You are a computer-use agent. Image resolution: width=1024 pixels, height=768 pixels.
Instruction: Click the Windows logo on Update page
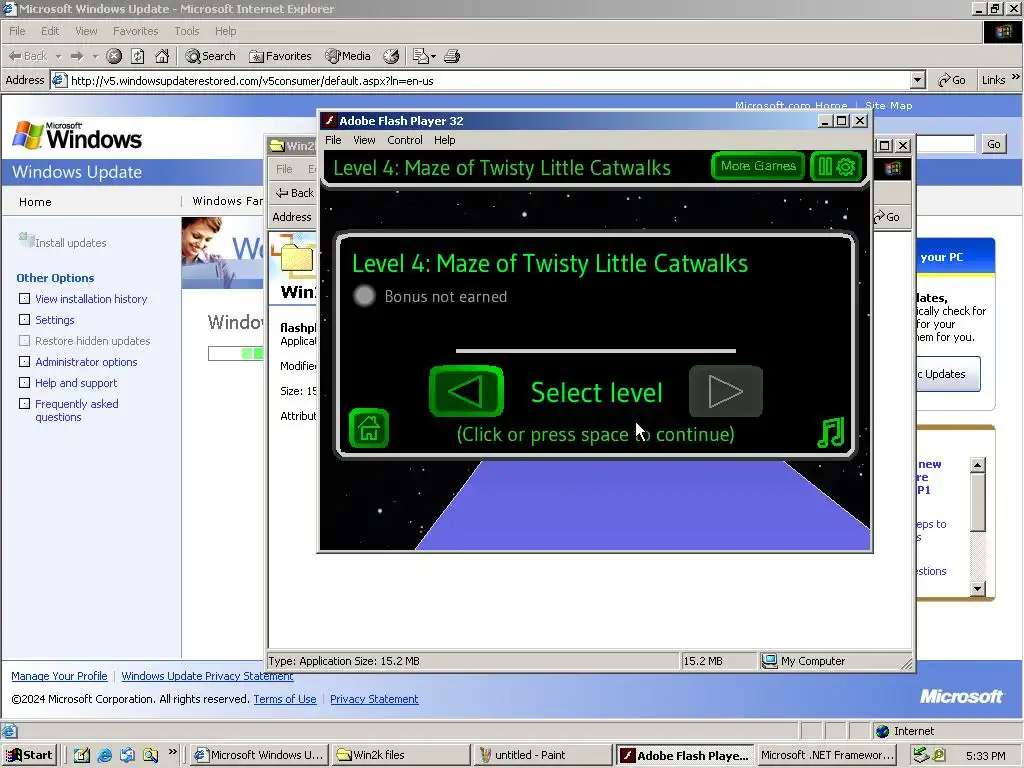pyautogui.click(x=77, y=135)
